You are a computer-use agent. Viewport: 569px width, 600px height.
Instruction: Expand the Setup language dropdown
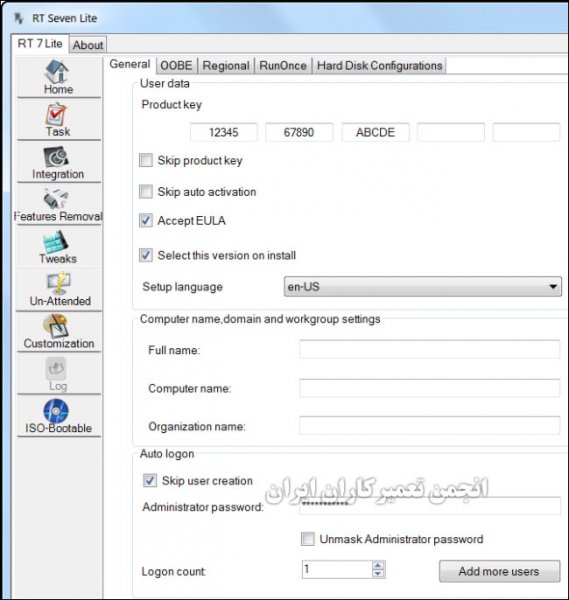click(x=423, y=287)
